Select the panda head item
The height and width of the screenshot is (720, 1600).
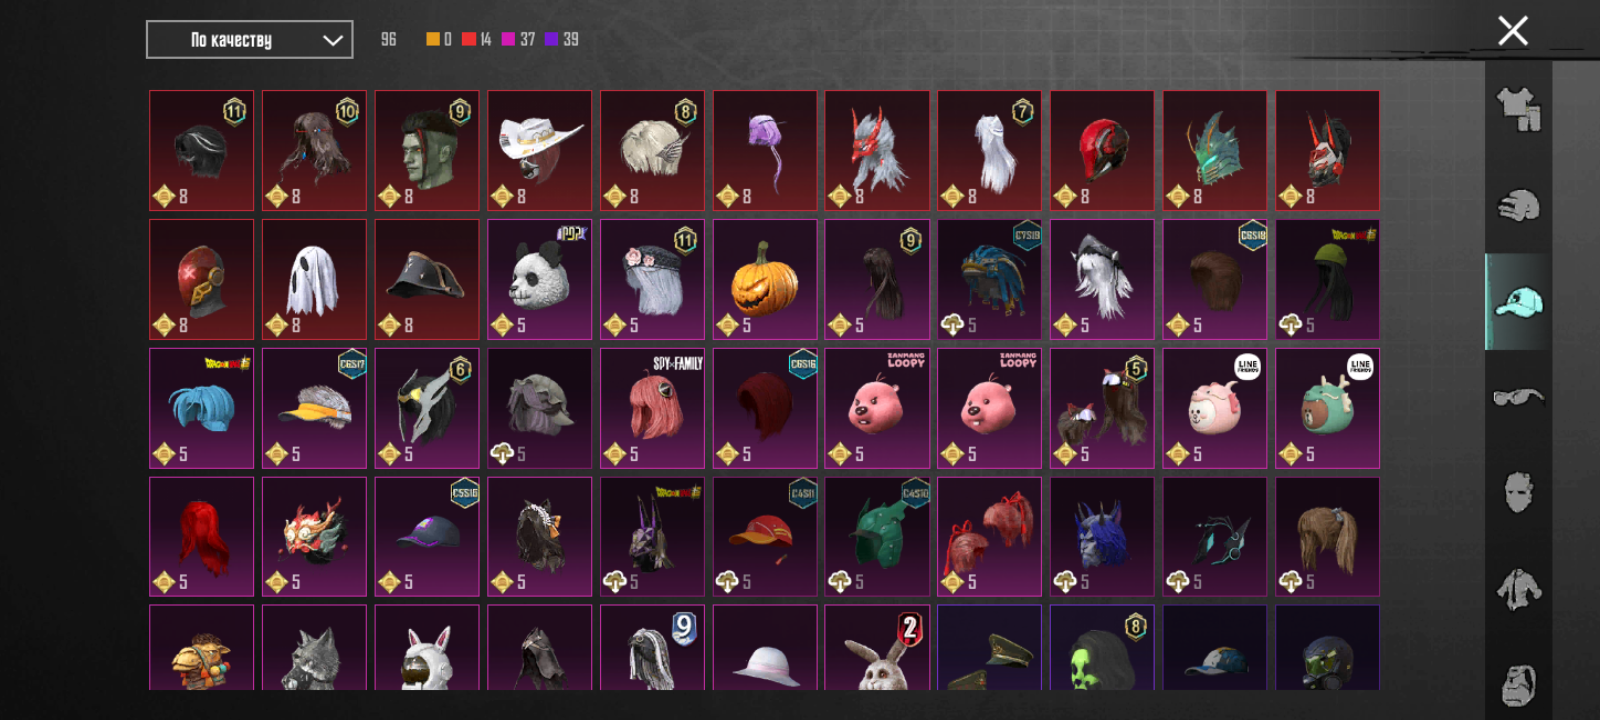click(x=540, y=280)
